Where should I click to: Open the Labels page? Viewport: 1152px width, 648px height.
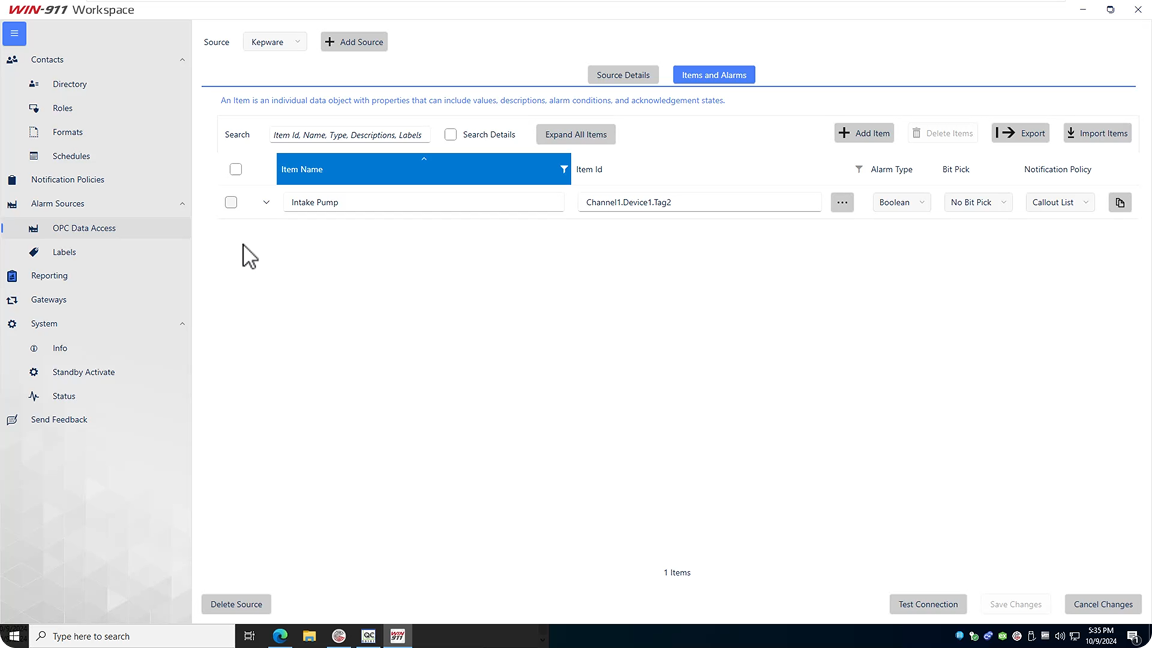(64, 252)
